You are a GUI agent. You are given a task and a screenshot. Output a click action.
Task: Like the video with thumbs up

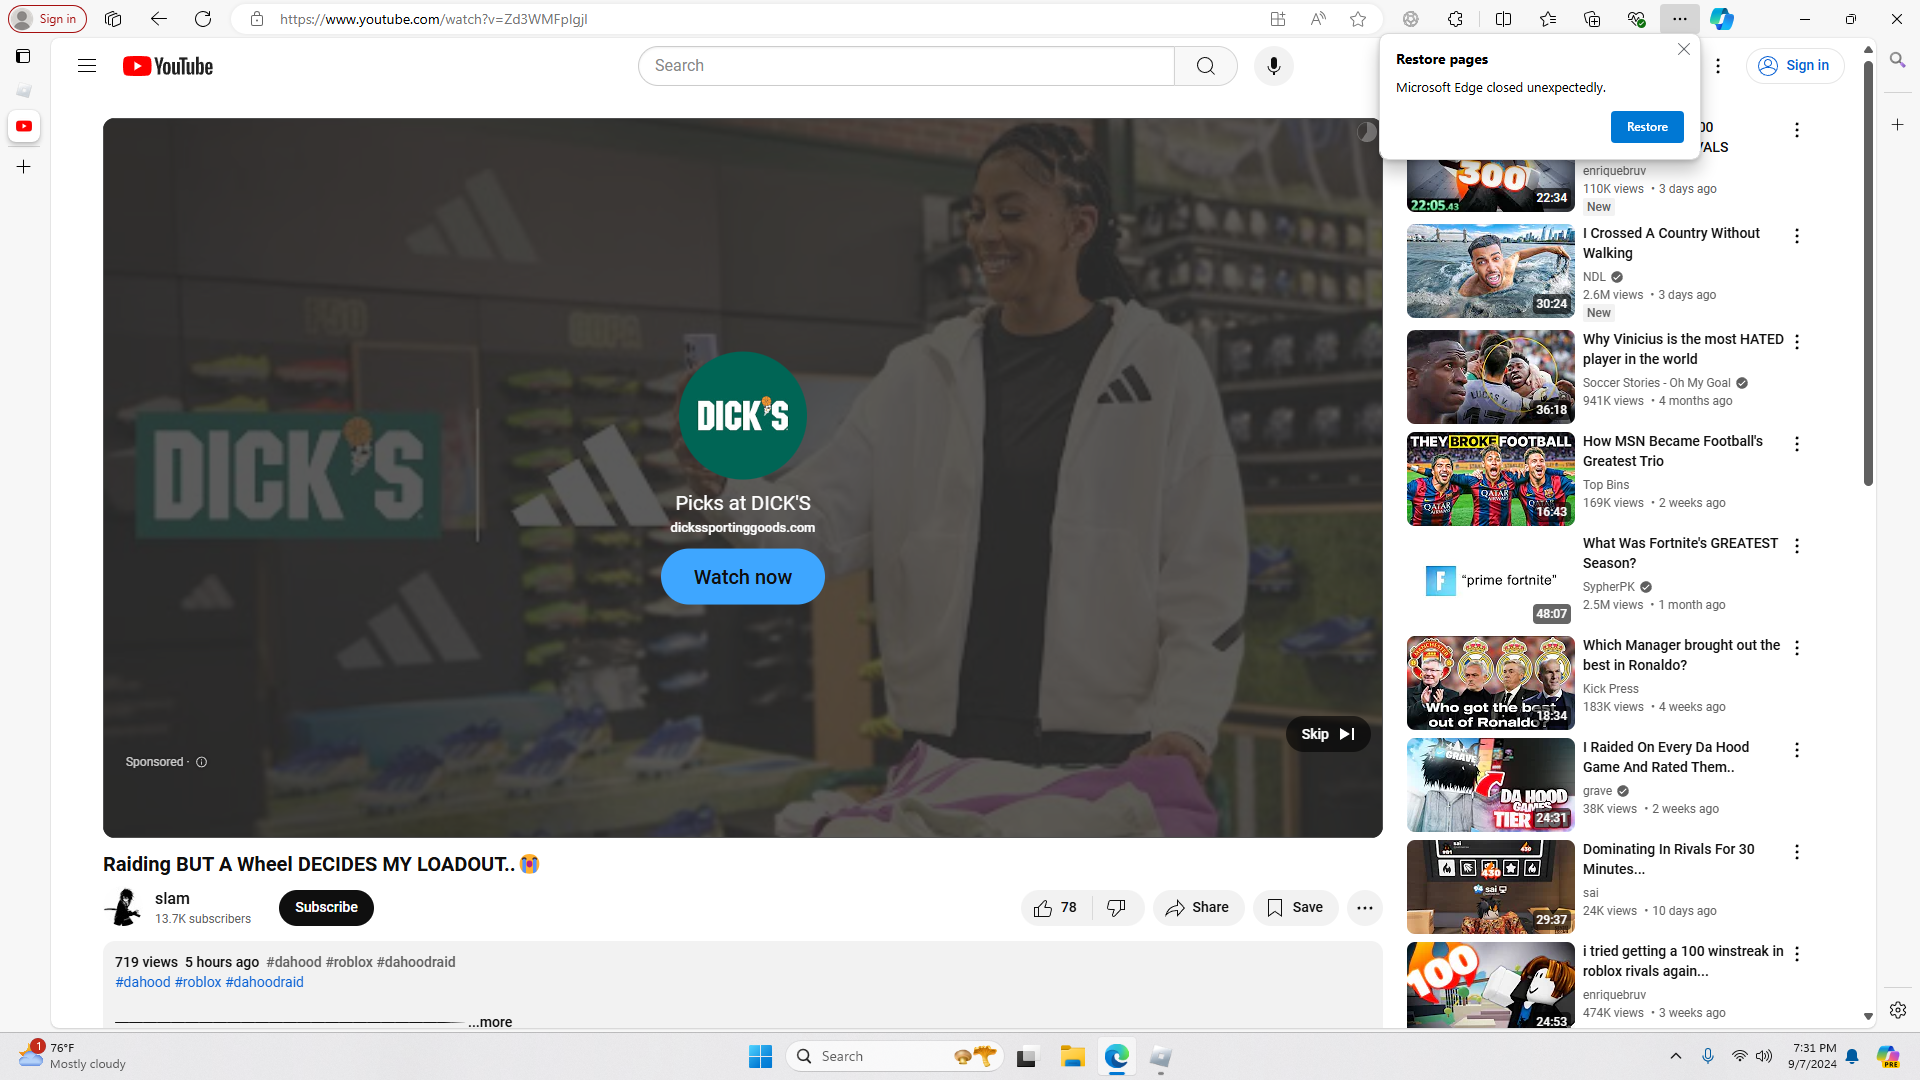(1055, 908)
